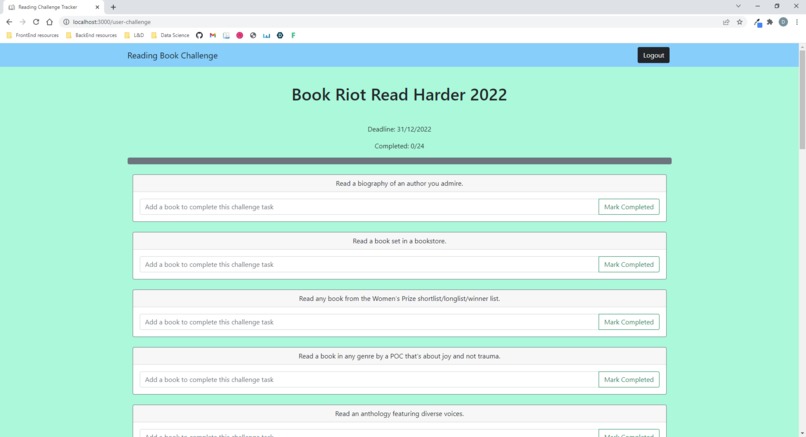
Task: Open the green F bookmark icon
Action: pyautogui.click(x=293, y=35)
